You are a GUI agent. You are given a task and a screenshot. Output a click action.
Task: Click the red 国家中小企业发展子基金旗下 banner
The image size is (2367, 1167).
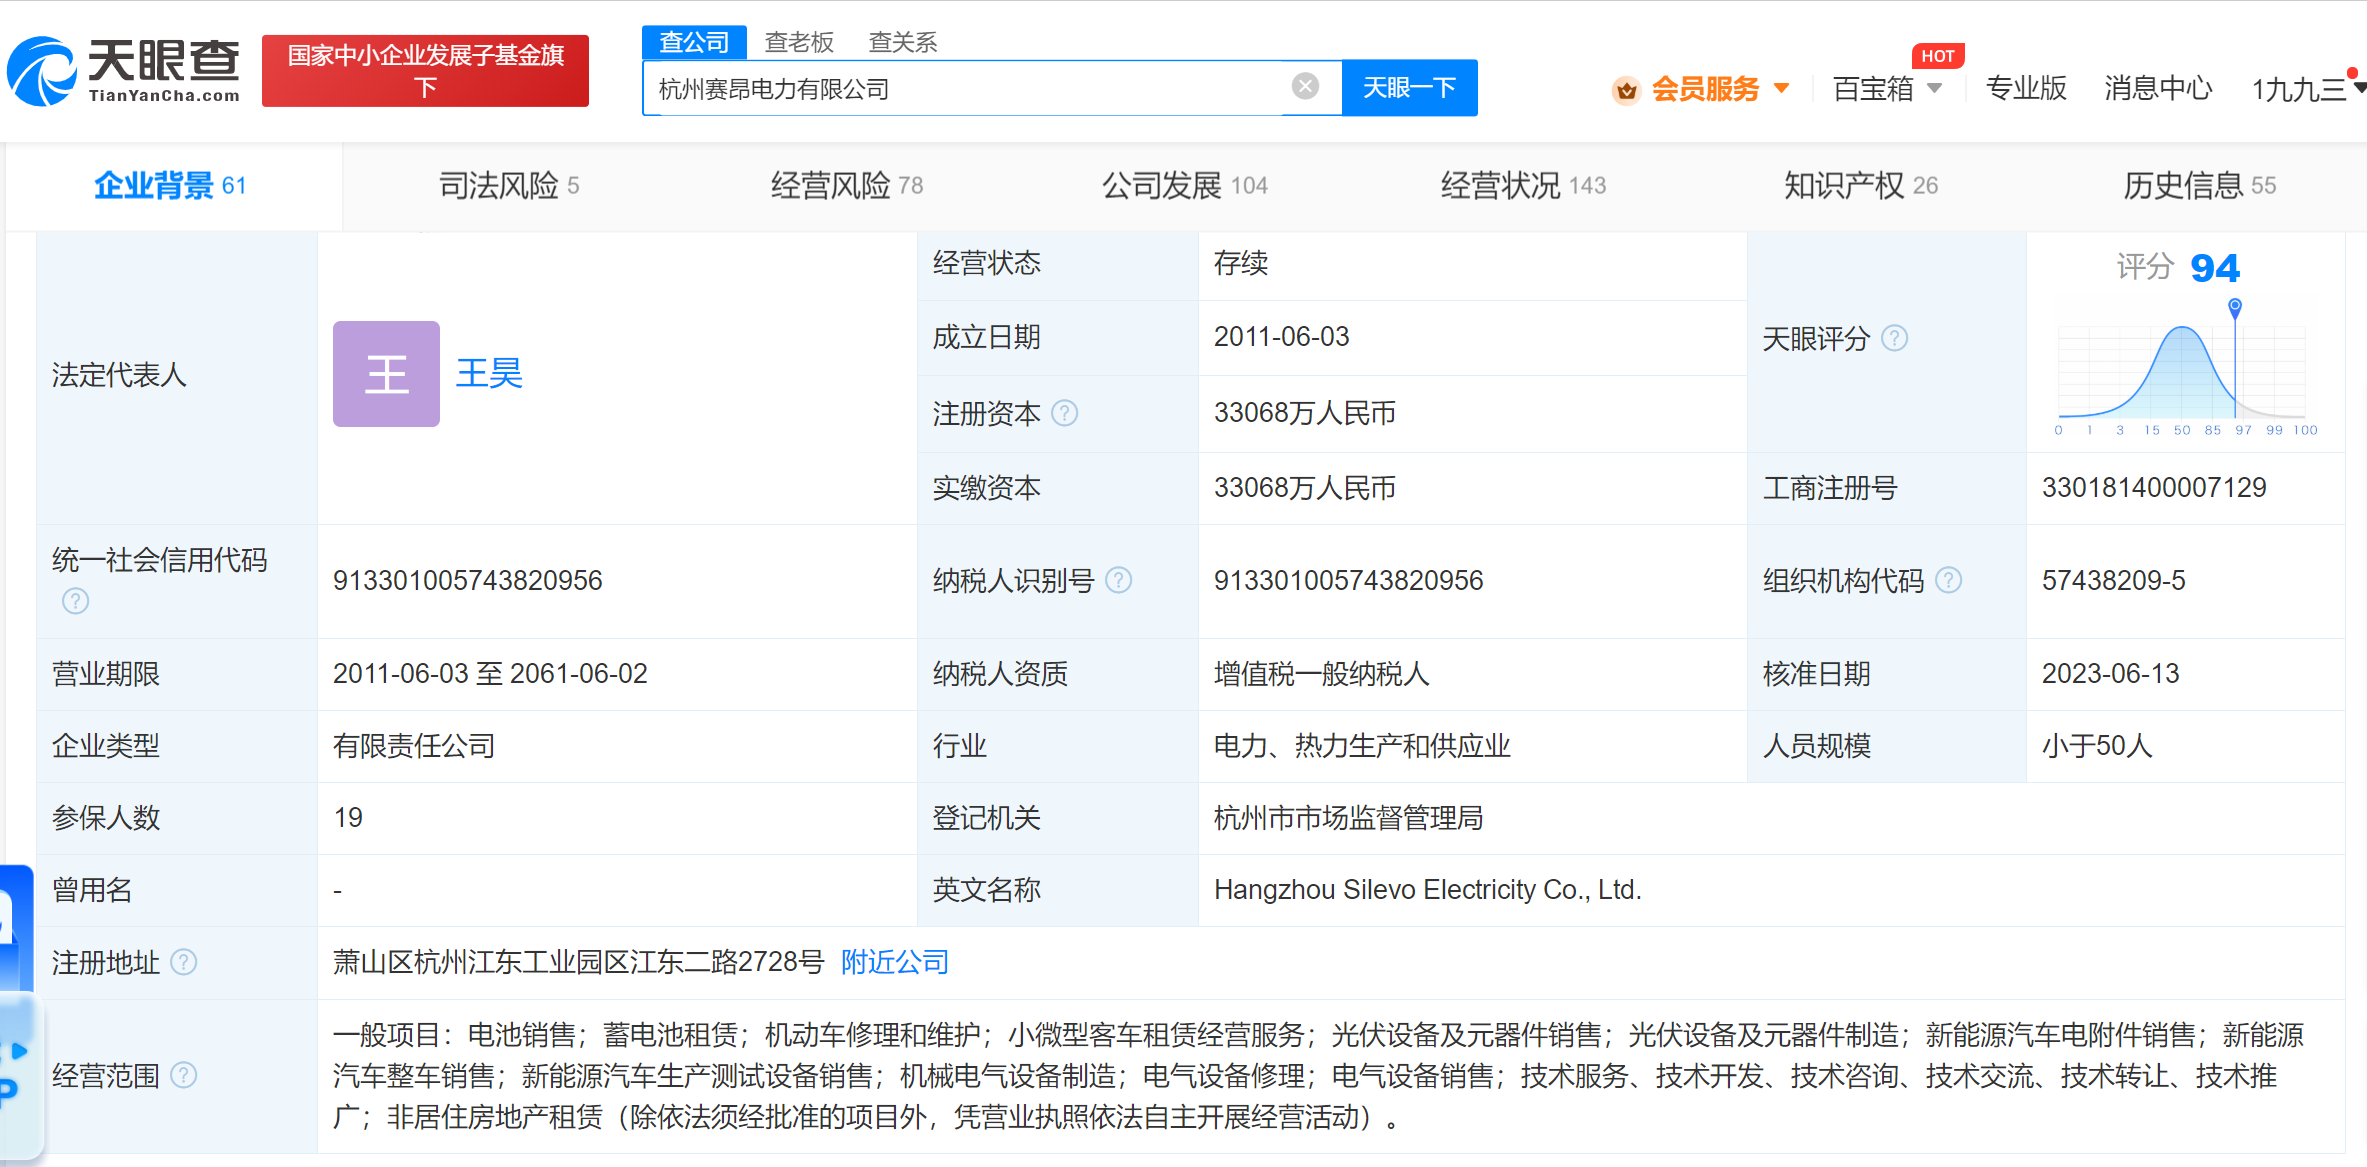(x=425, y=70)
